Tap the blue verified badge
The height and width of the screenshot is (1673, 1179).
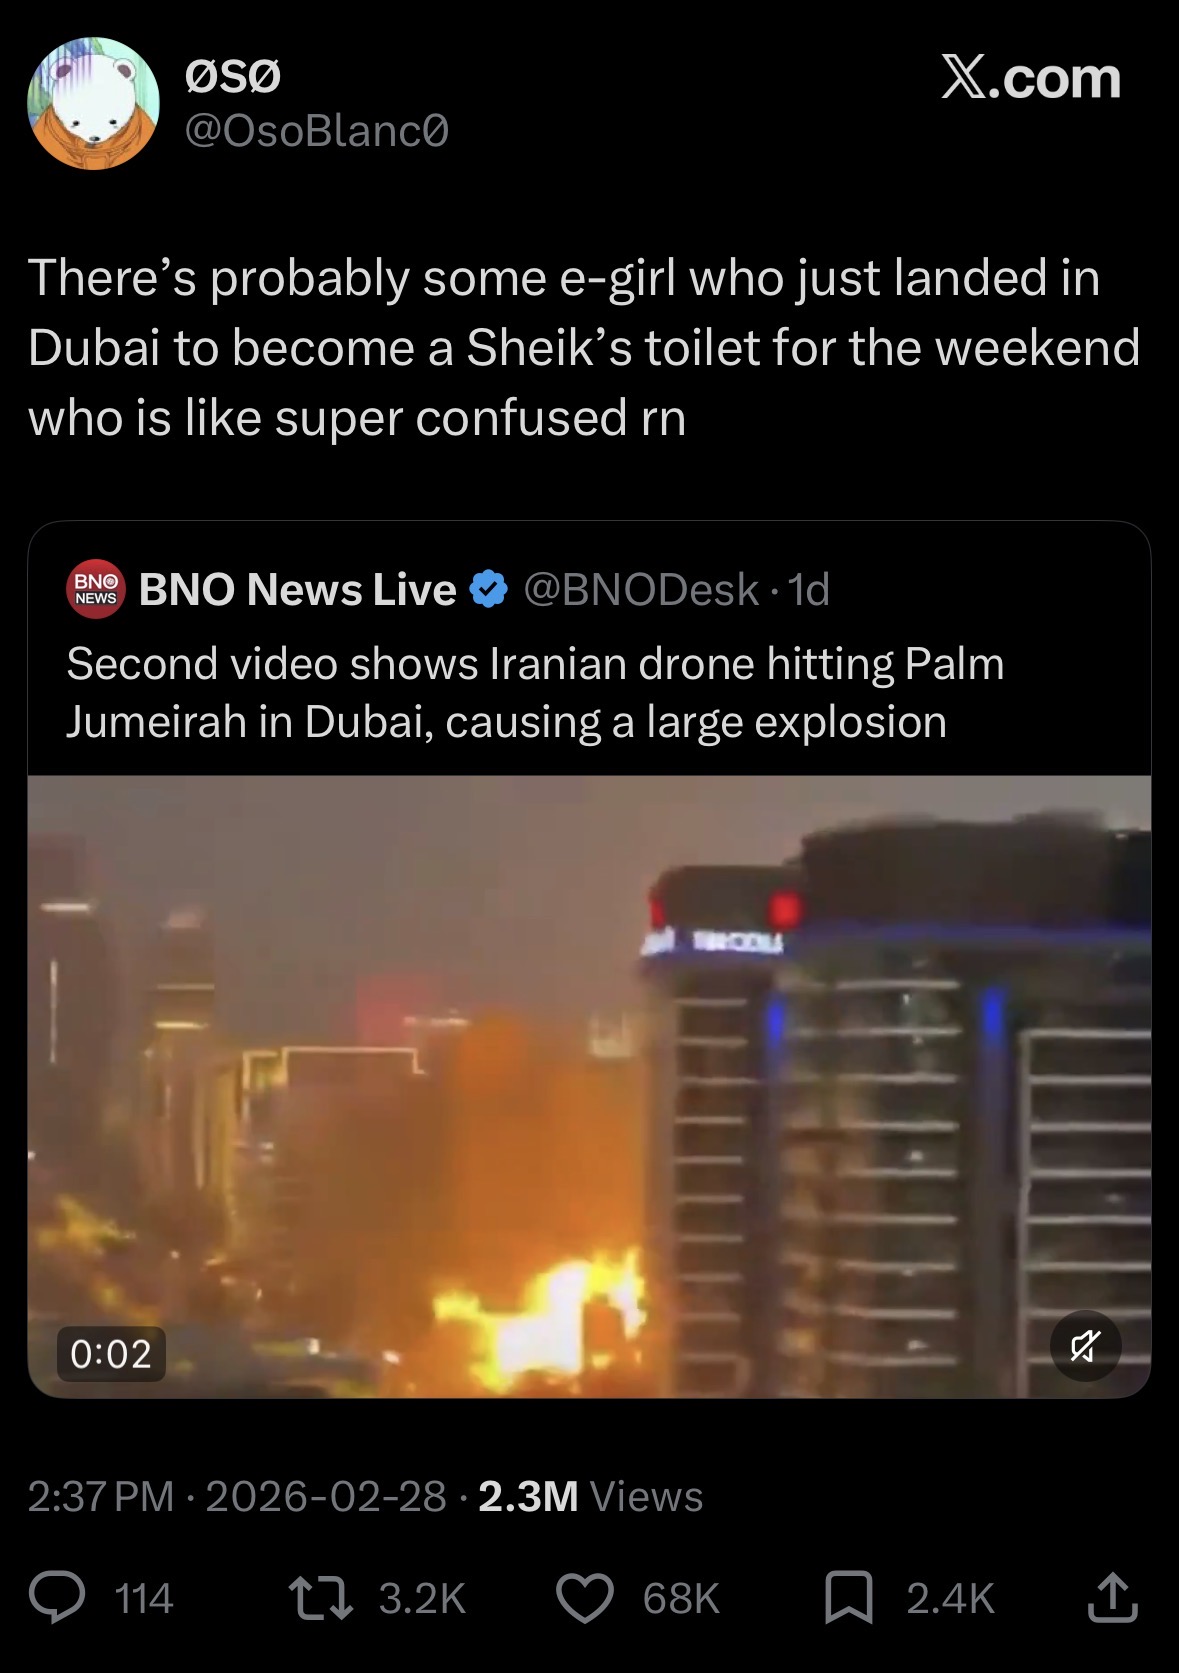489,589
